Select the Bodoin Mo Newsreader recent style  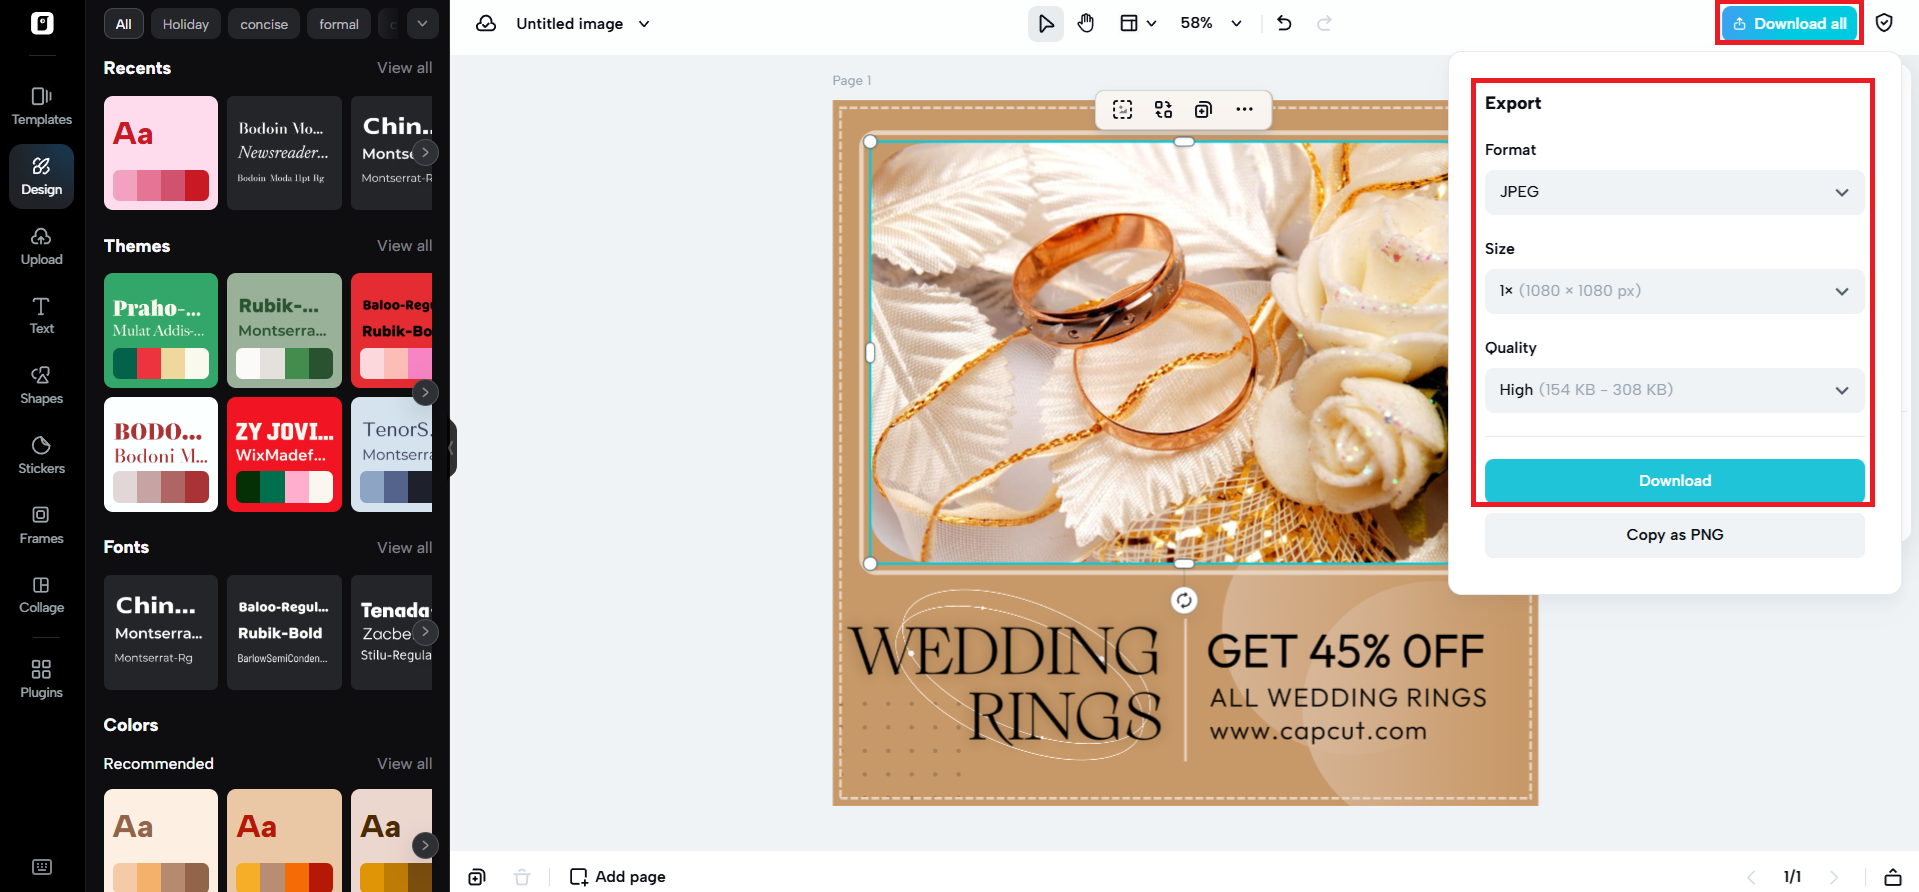click(x=284, y=153)
